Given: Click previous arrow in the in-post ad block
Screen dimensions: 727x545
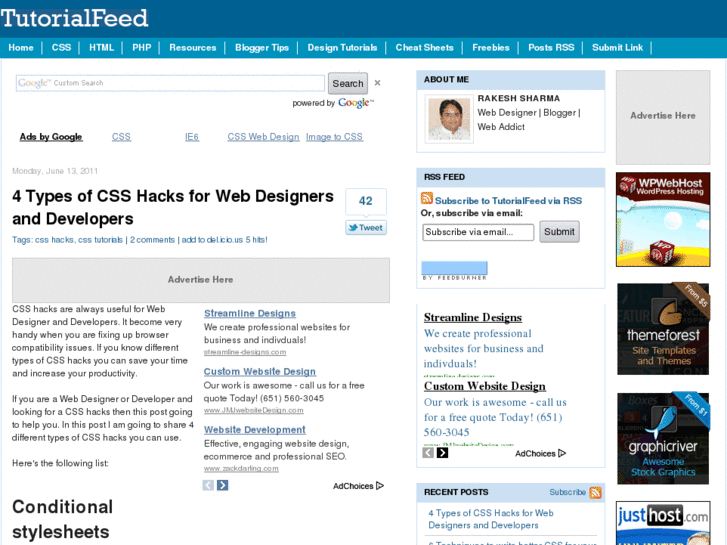Looking at the screenshot, I should (x=208, y=485).
